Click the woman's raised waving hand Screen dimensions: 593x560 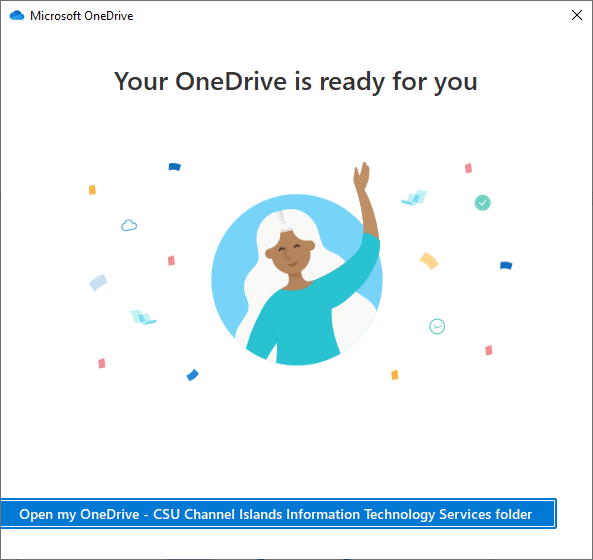coord(361,177)
